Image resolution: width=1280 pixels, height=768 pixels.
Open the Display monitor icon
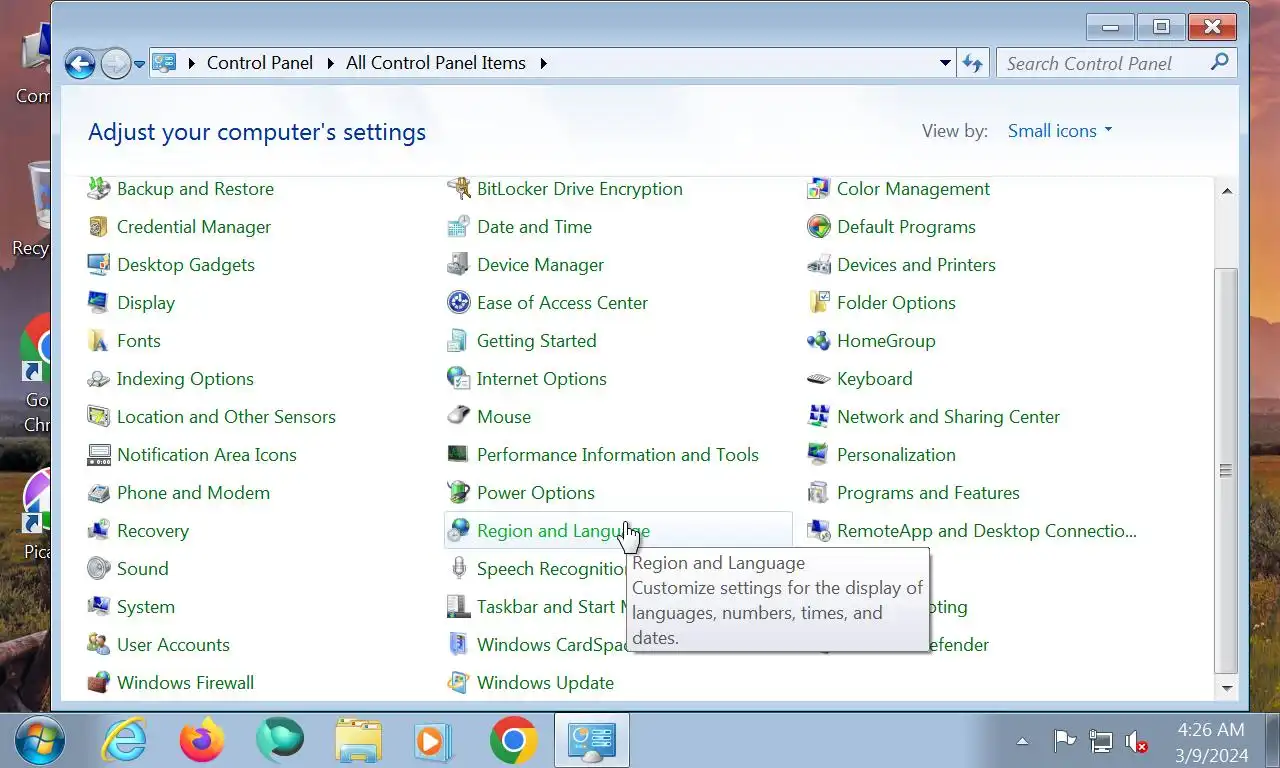pos(98,302)
